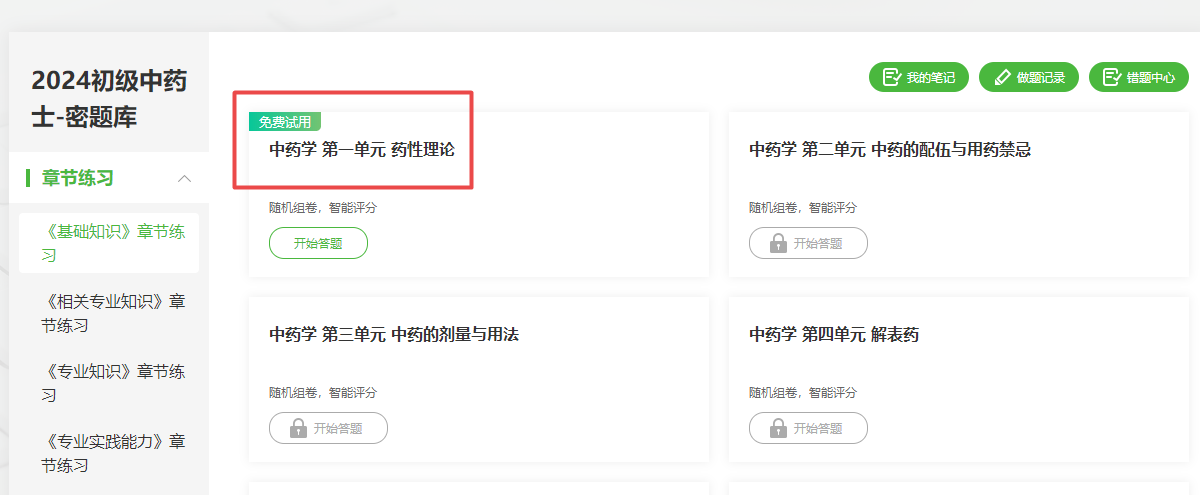Click lock icon on 第三单元 card
The image size is (1200, 495).
pyautogui.click(x=298, y=428)
